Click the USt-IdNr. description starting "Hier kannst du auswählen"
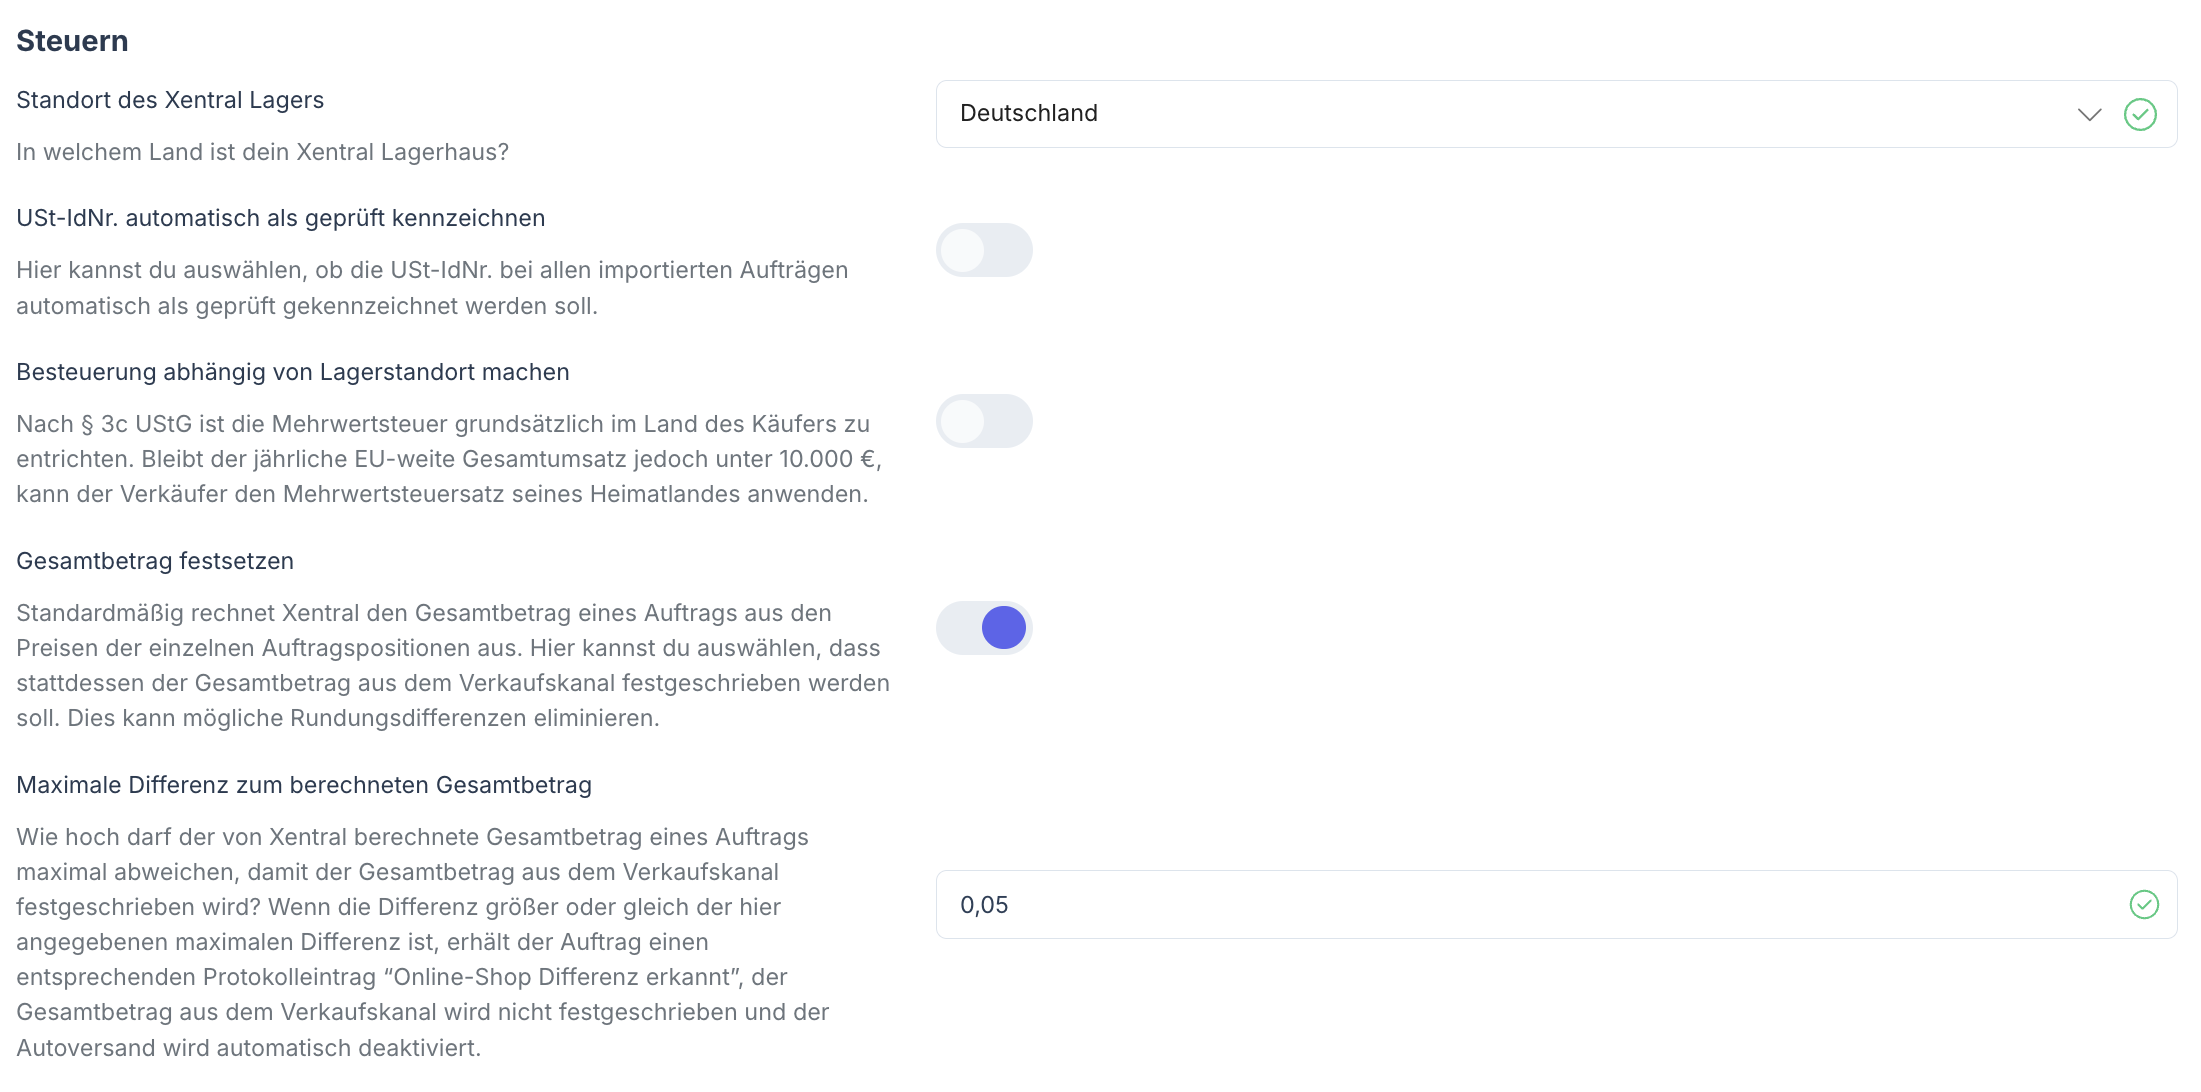2201x1092 pixels. 432,288
